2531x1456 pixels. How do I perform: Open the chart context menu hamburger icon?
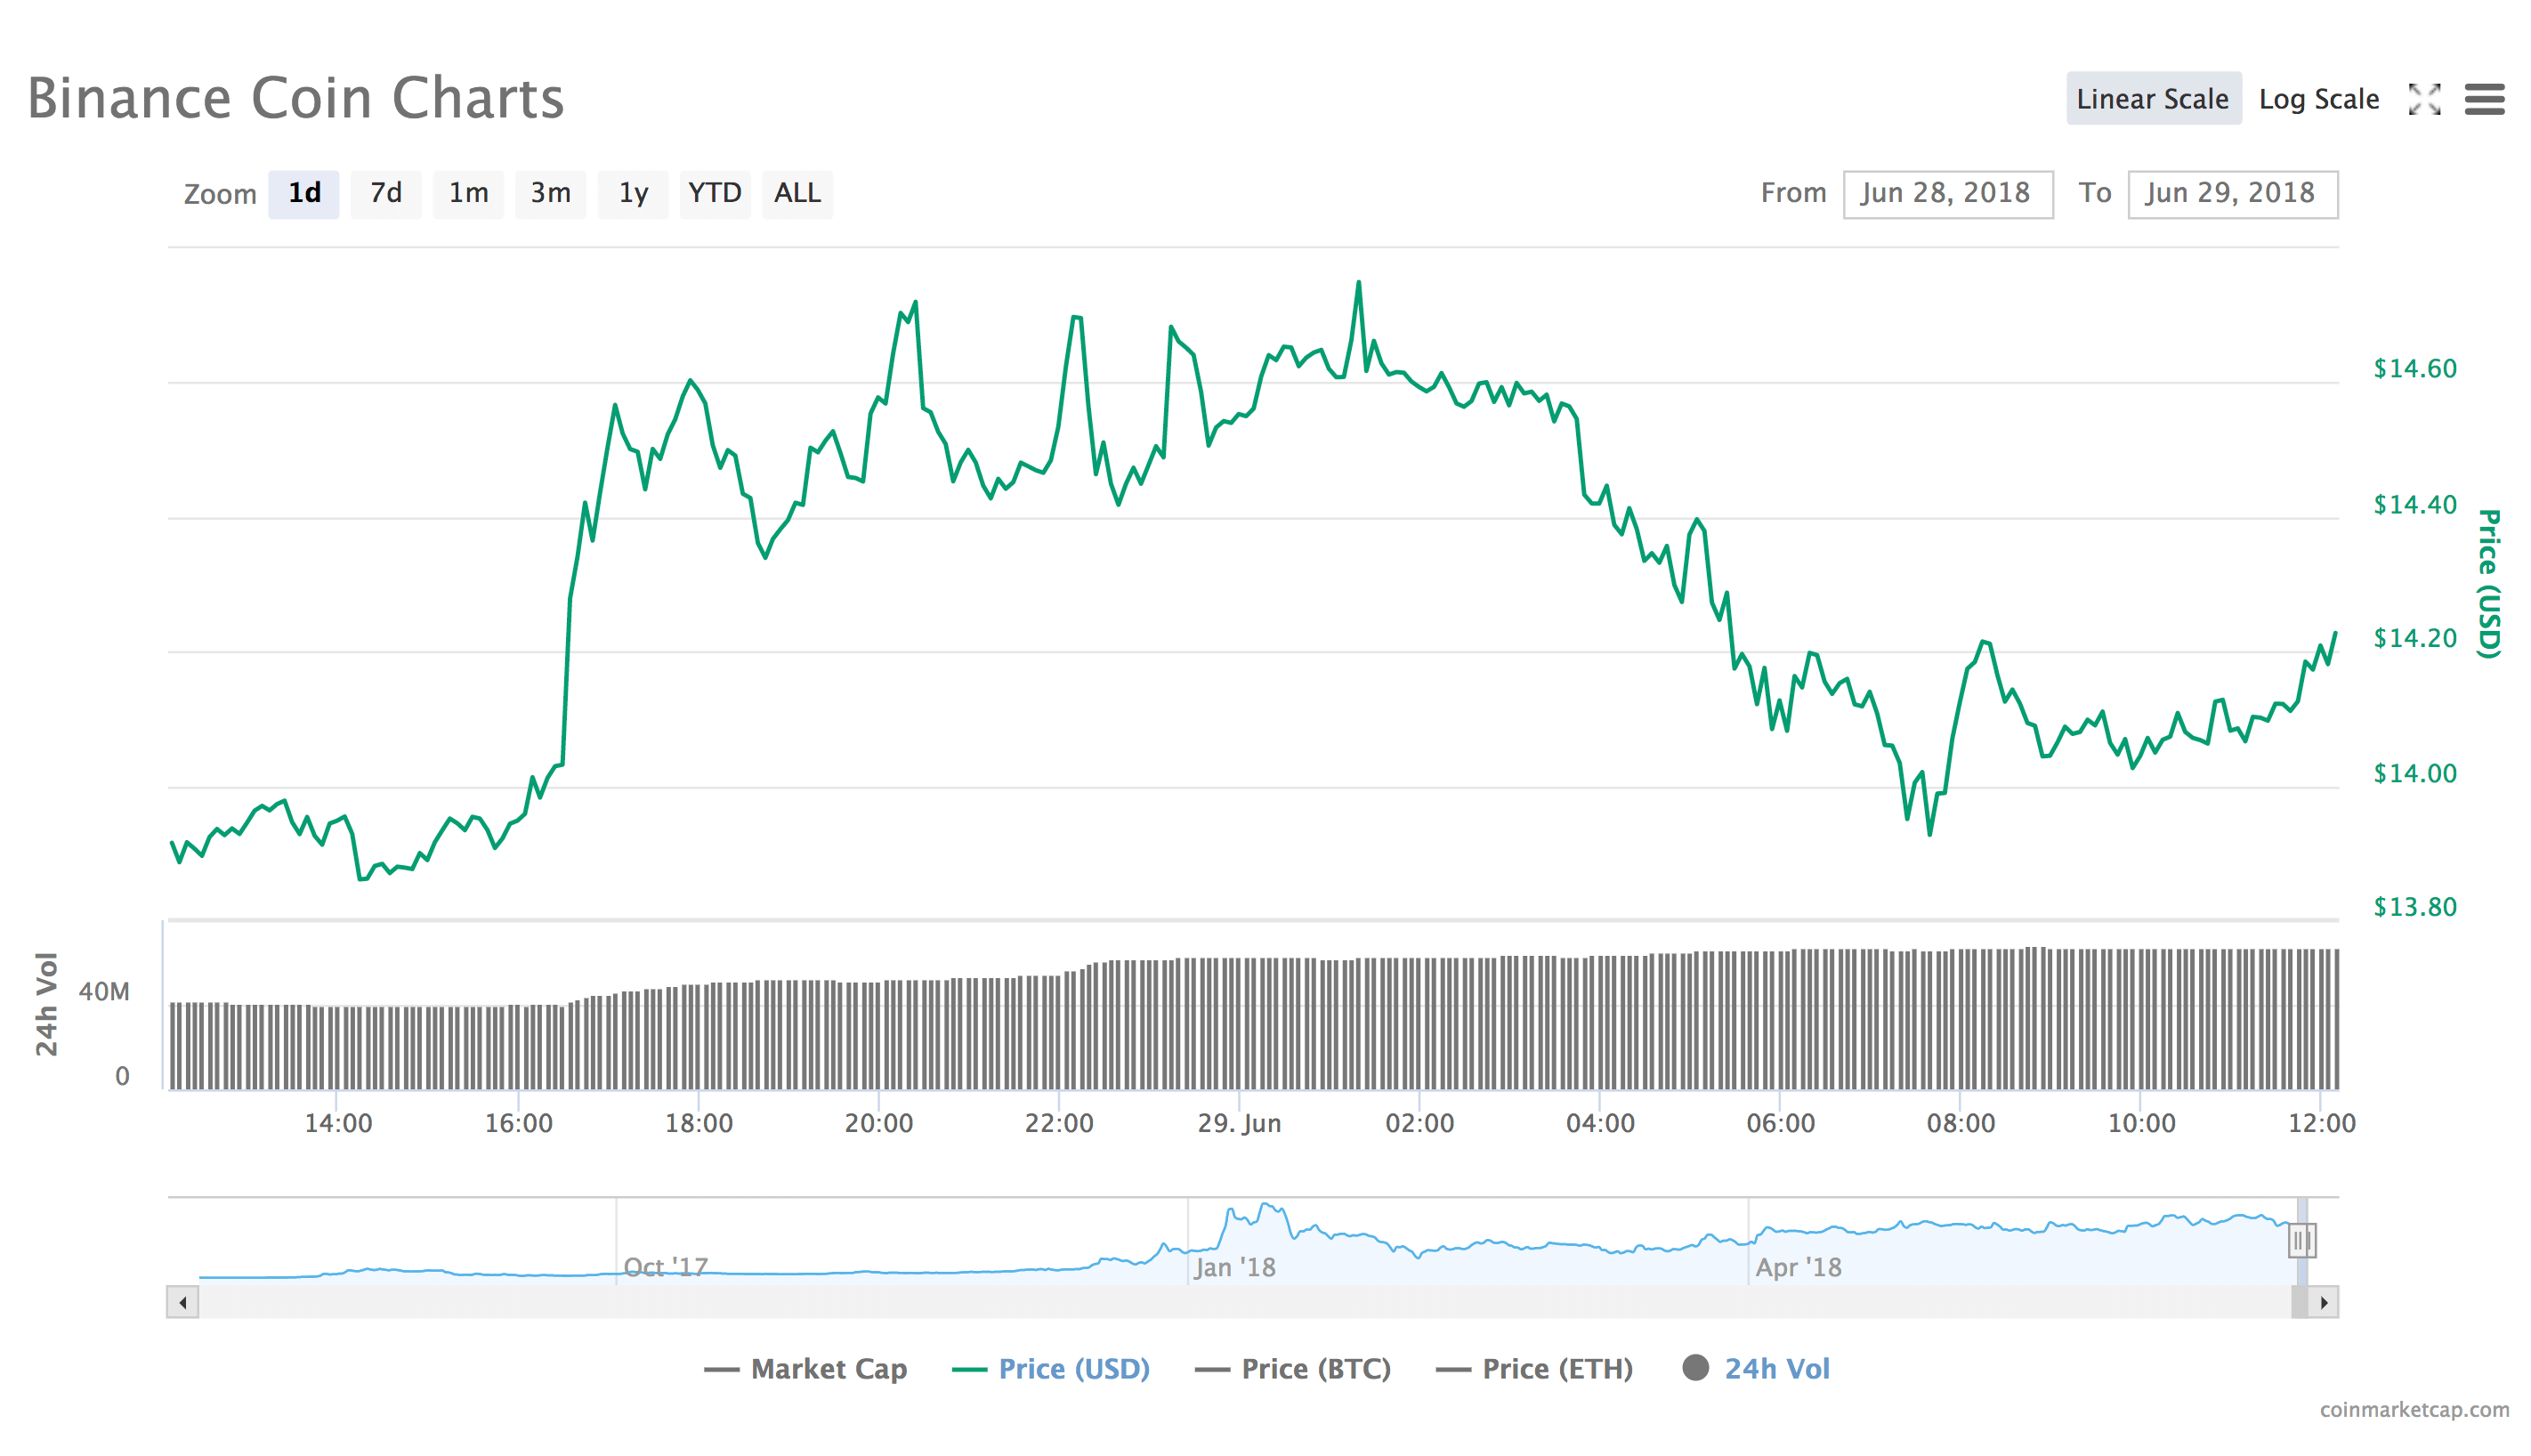[x=2484, y=99]
